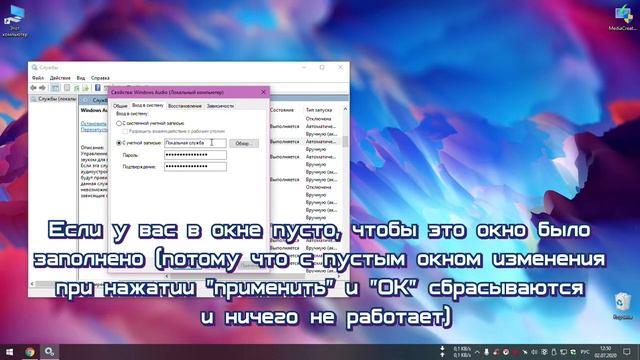Click the Properties icon in Services toolbar

pyautogui.click(x=67, y=88)
